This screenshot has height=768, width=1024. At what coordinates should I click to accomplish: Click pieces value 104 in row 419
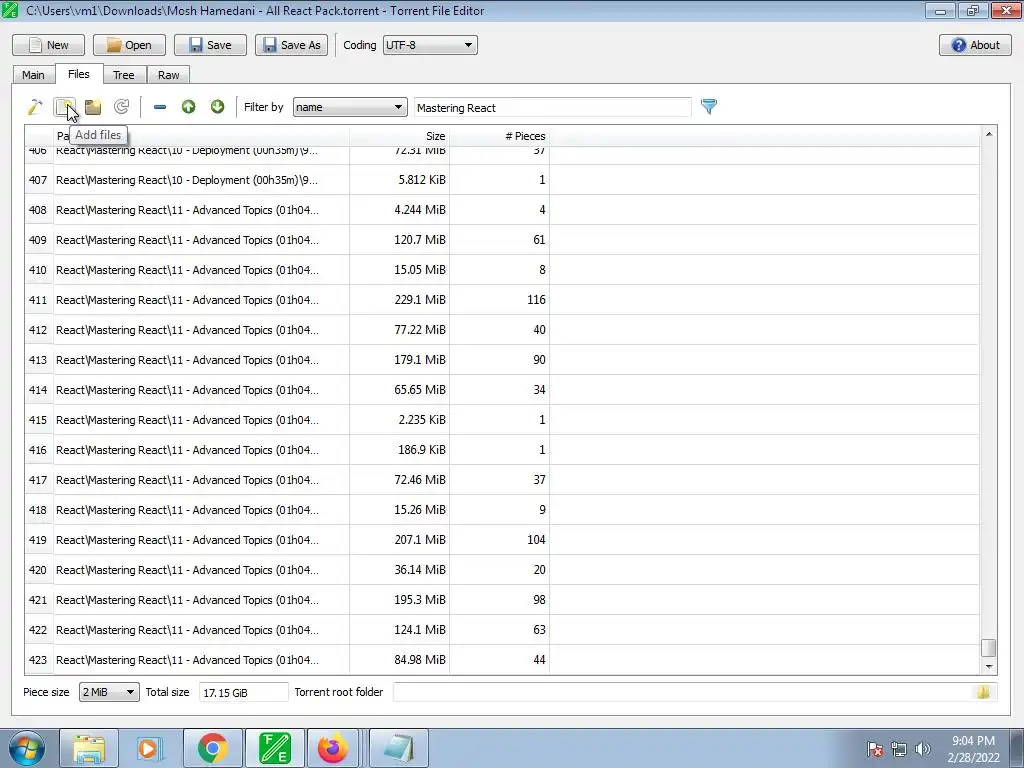pyautogui.click(x=499, y=540)
